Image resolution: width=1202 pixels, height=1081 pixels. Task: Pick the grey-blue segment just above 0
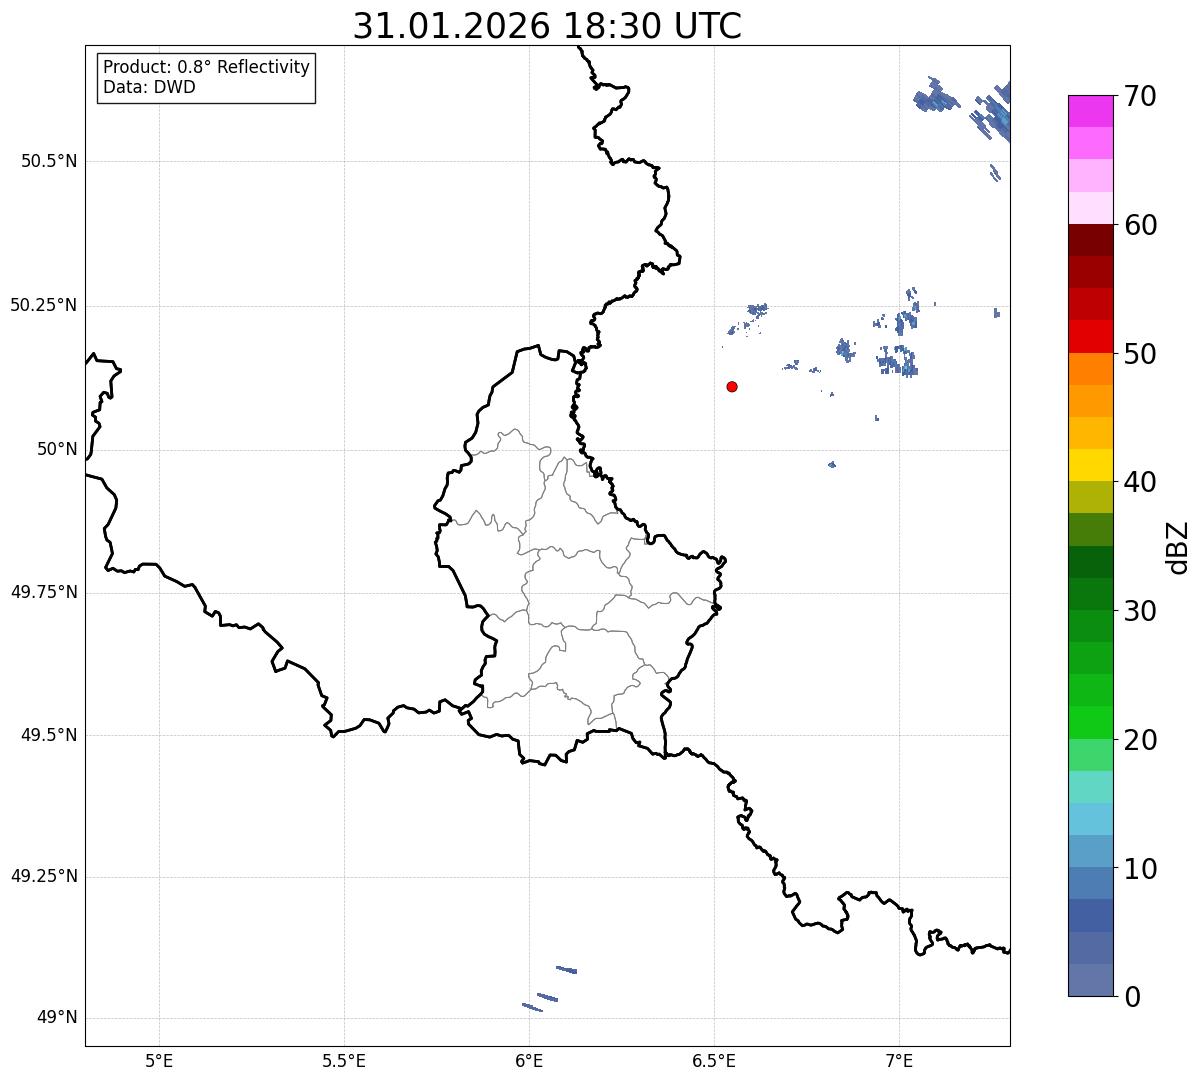[1090, 980]
